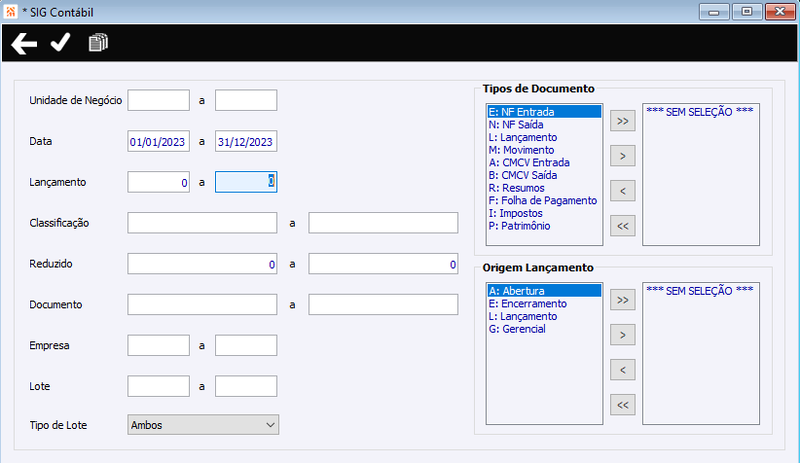Focus the Documento end field

(383, 305)
